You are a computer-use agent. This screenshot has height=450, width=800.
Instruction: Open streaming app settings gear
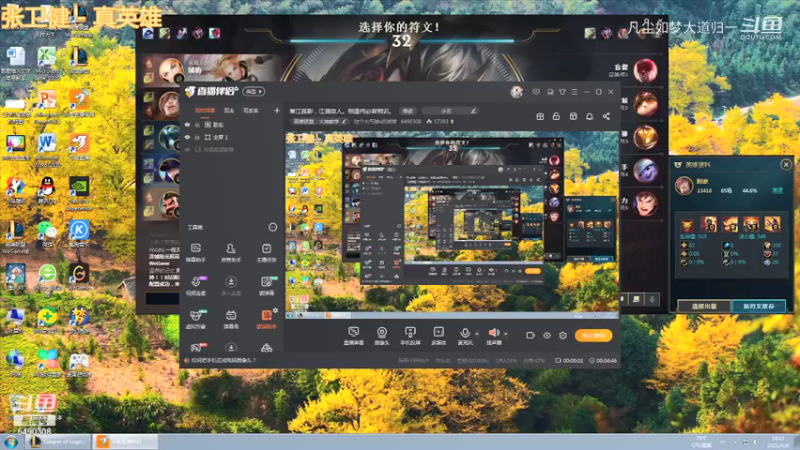coord(563,335)
